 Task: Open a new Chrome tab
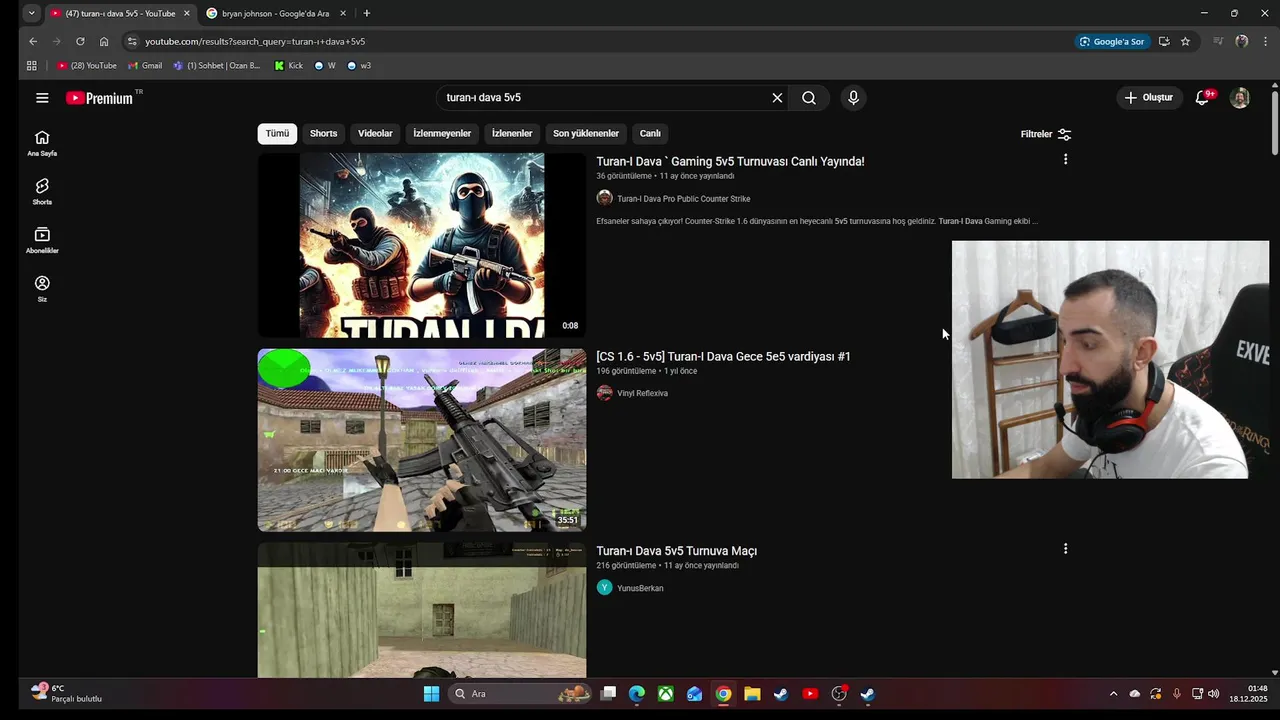(x=366, y=13)
